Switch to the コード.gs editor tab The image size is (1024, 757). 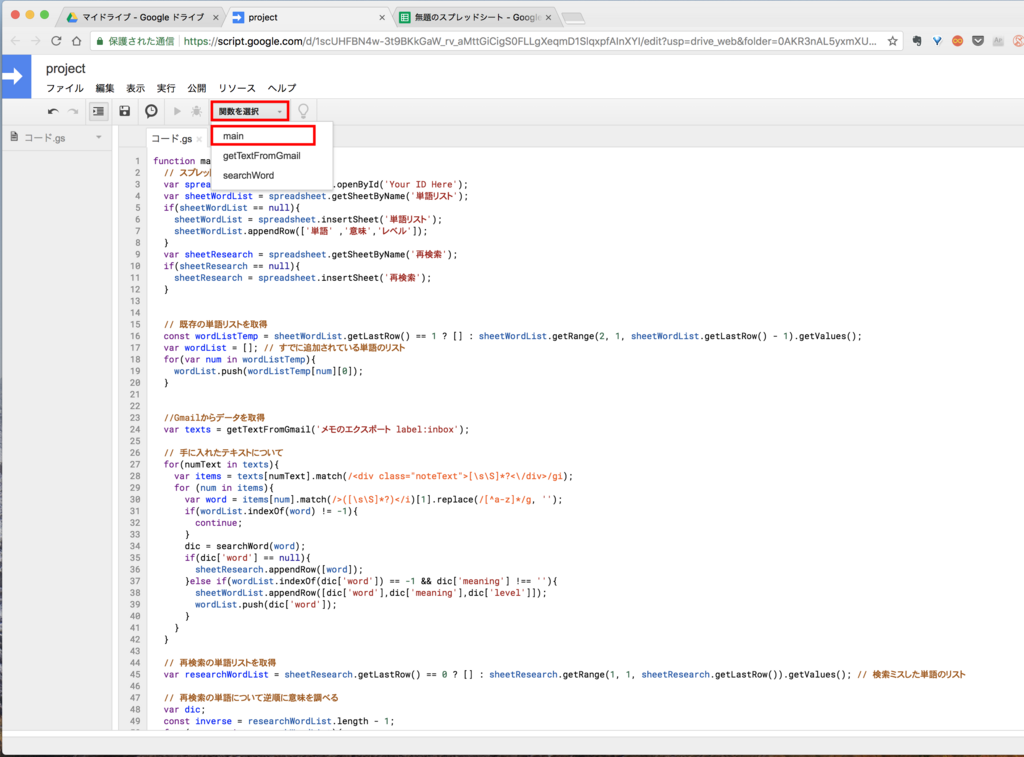point(171,138)
